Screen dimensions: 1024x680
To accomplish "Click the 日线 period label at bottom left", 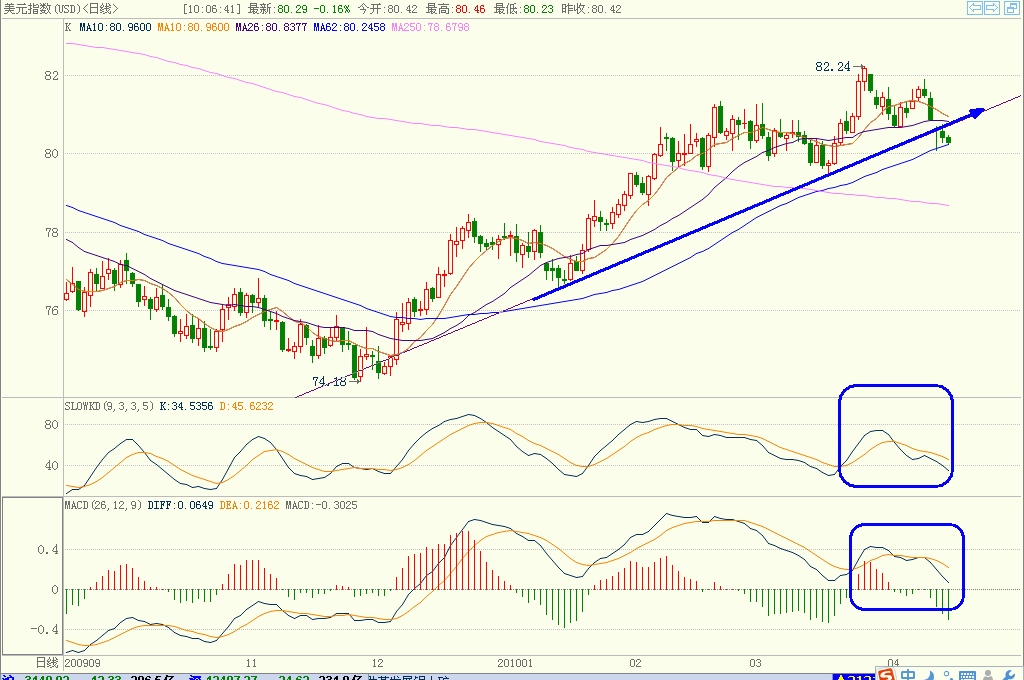I will point(47,663).
